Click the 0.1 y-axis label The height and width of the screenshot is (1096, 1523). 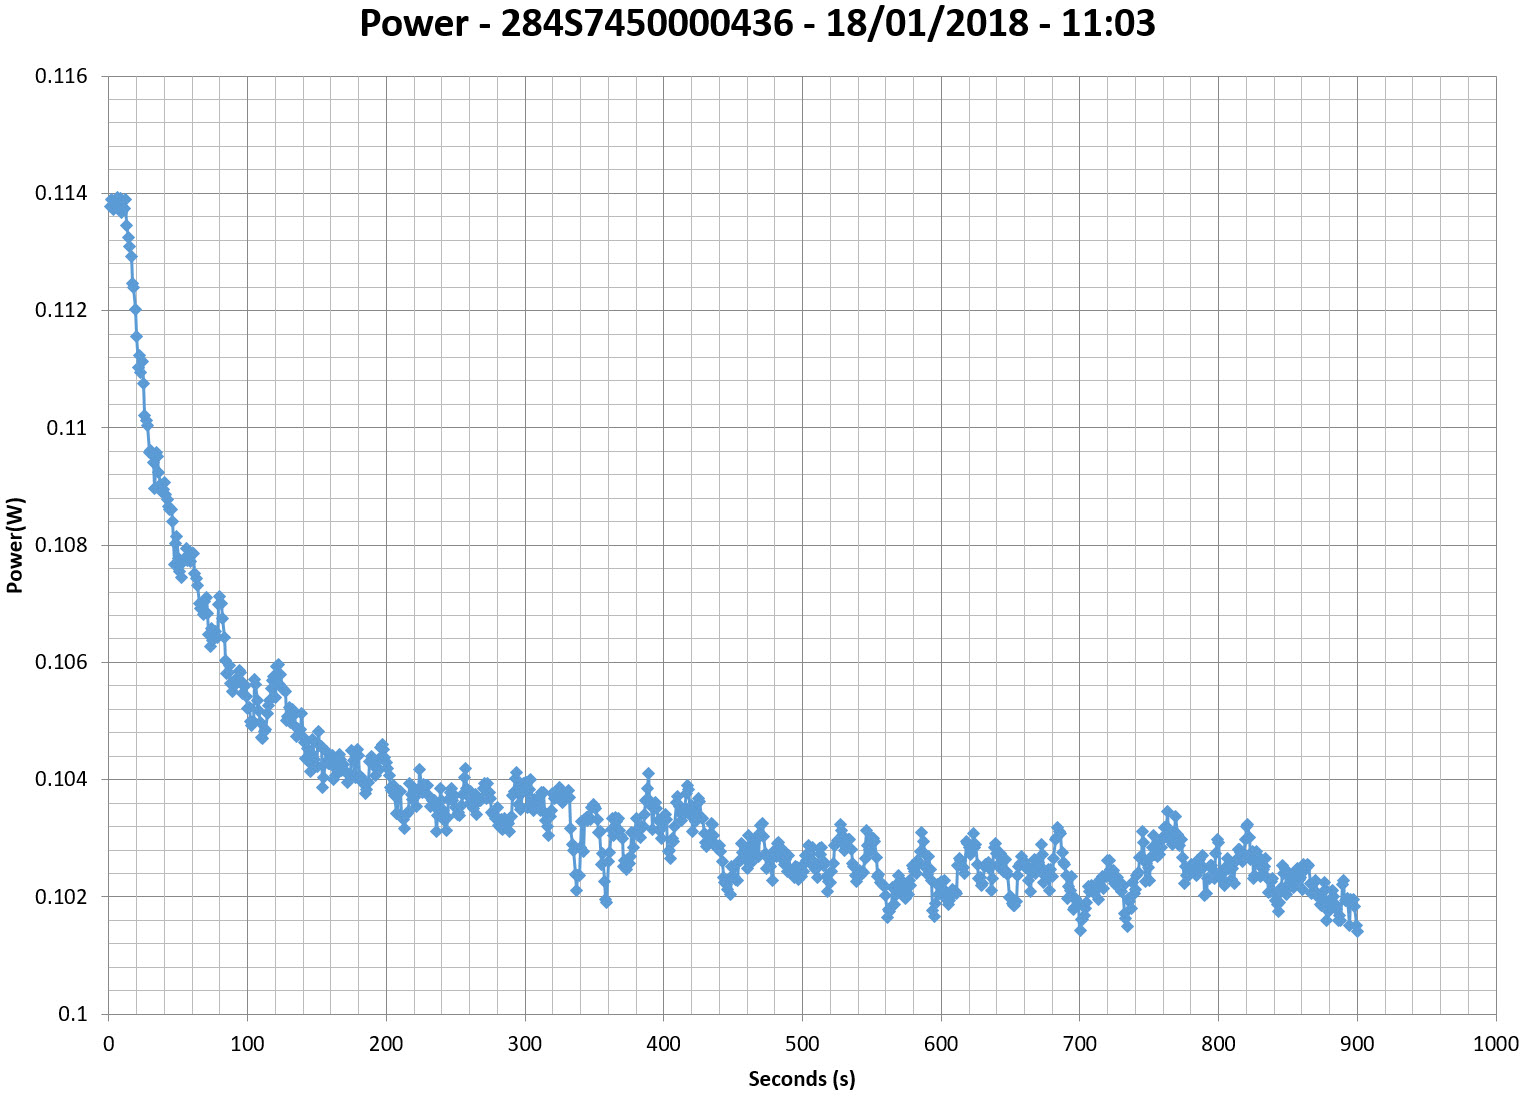click(x=73, y=1014)
